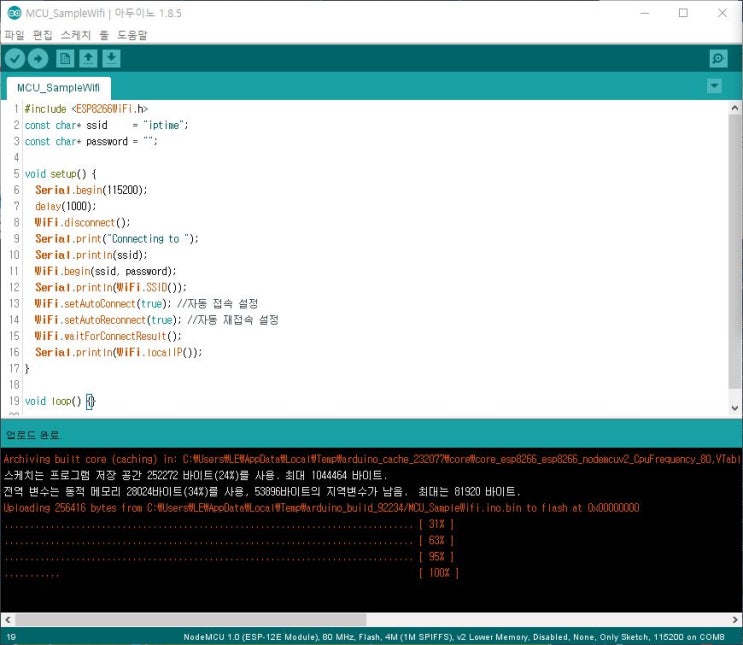Open the 스케치 menu

[76, 35]
